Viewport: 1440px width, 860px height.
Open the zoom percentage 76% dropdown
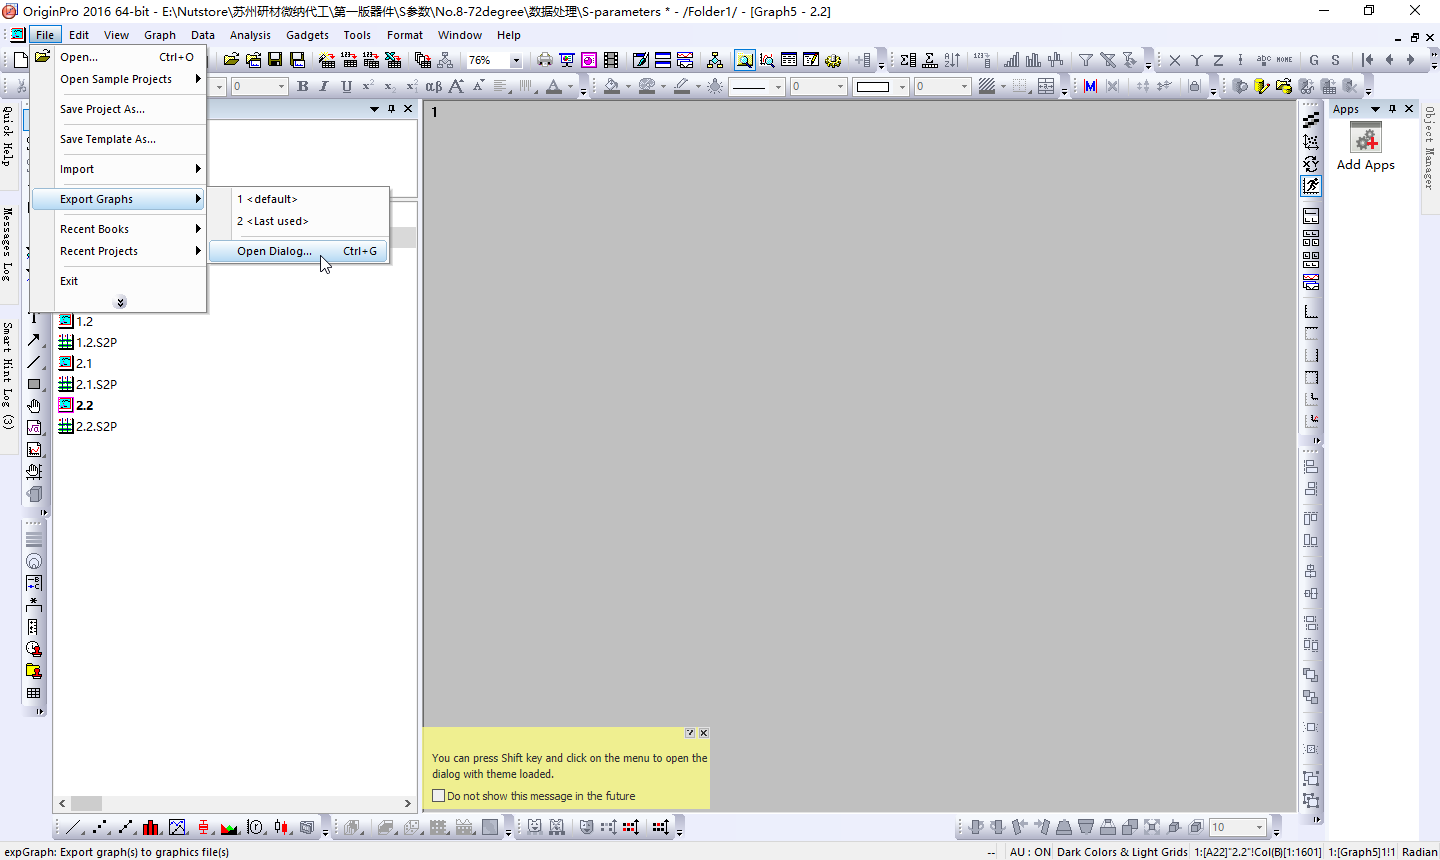(516, 60)
